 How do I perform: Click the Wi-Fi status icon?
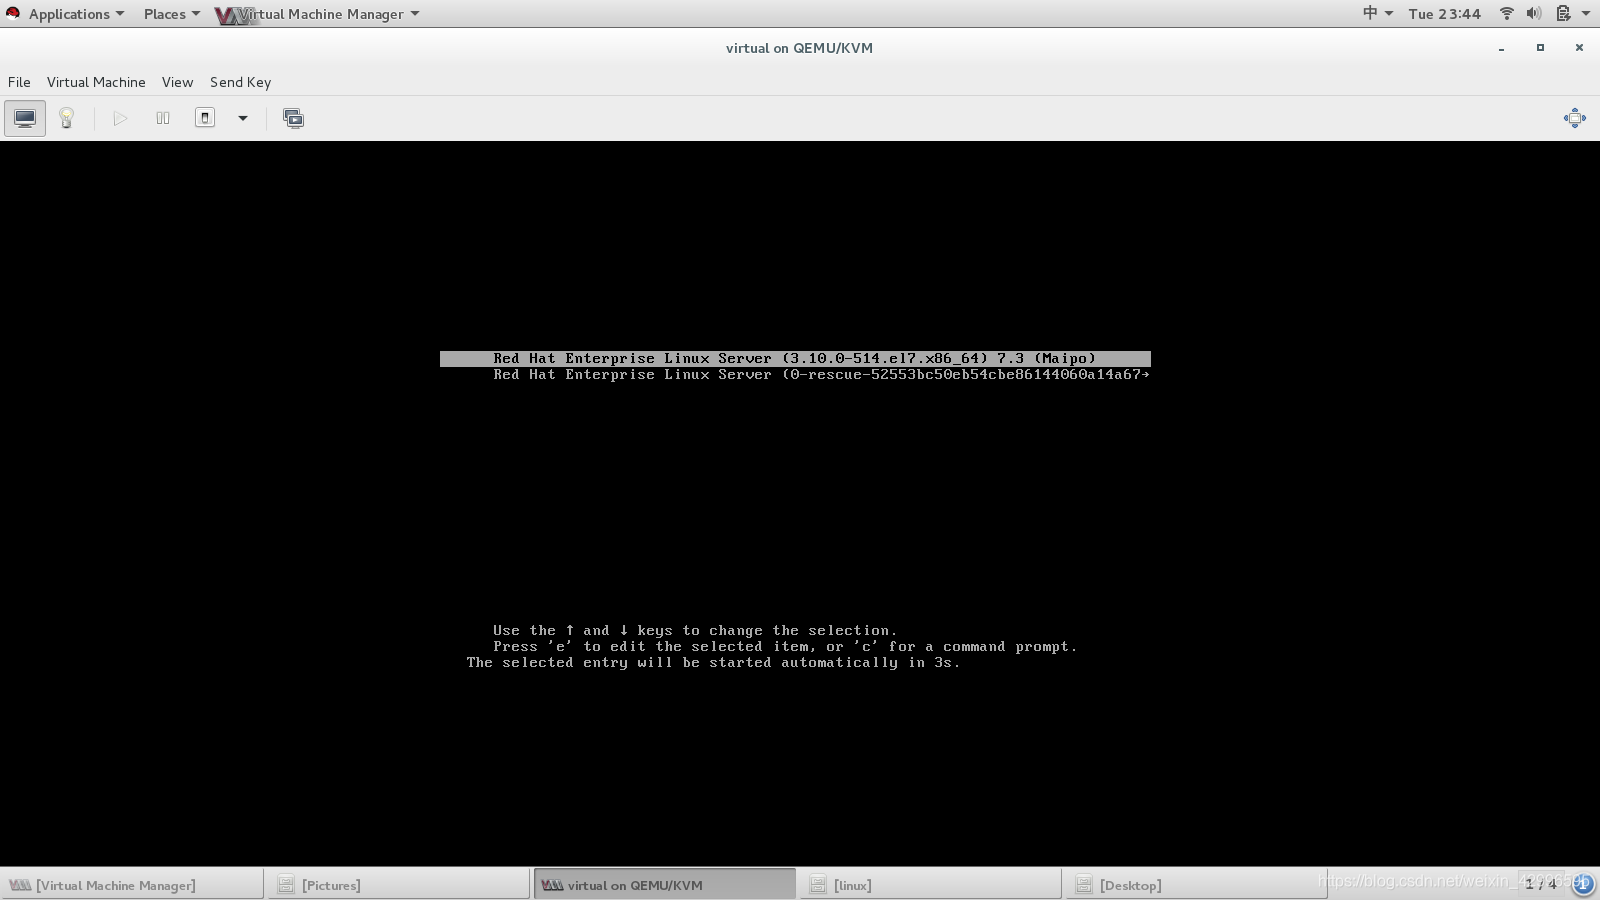(x=1506, y=14)
